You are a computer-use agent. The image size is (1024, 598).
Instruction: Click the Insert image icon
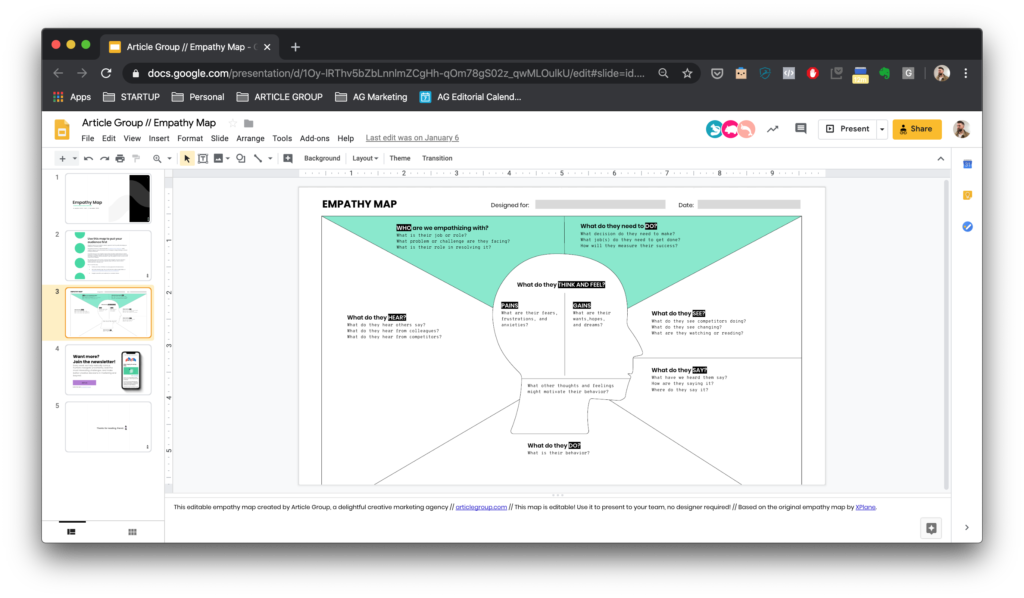(218, 159)
